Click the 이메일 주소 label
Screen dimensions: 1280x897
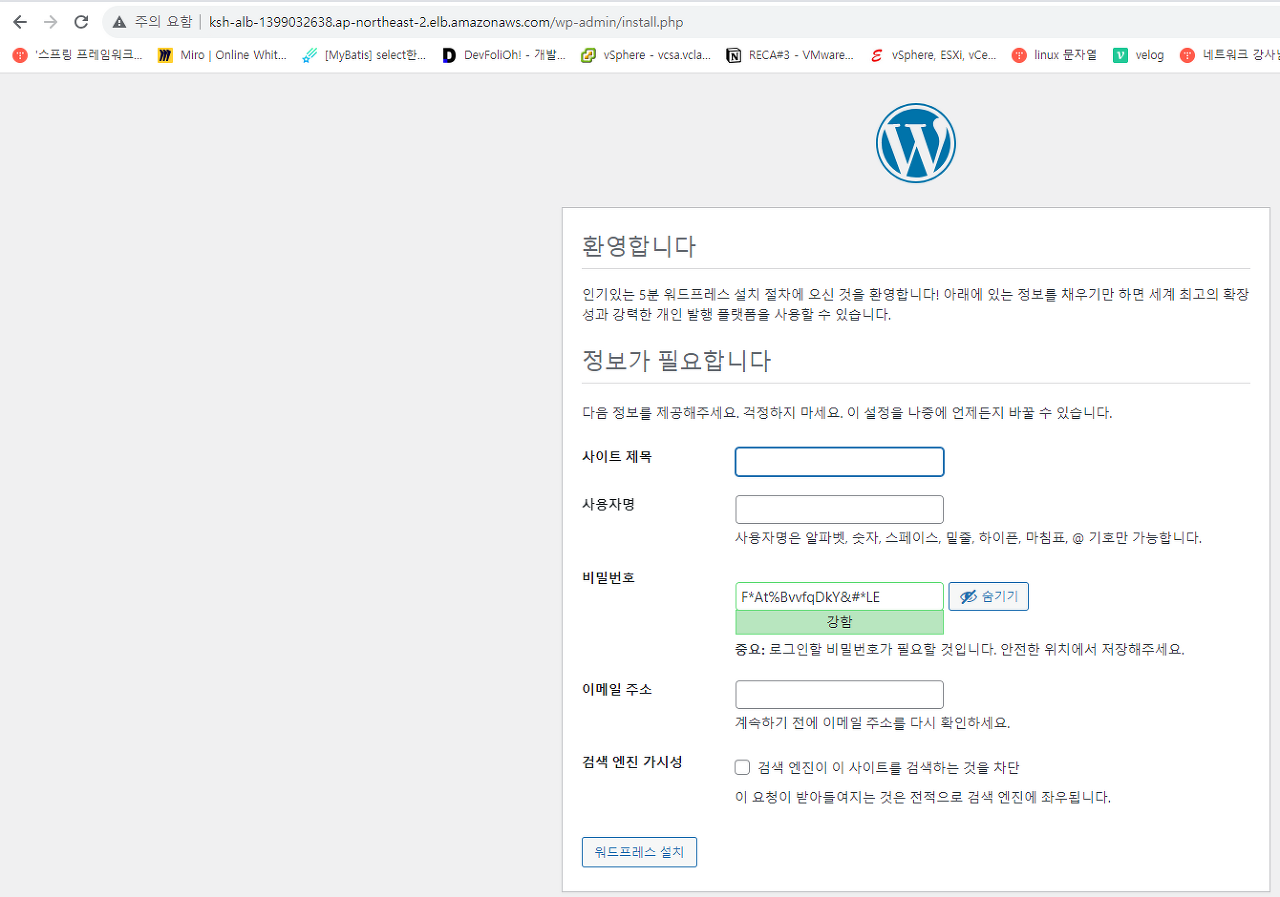click(x=617, y=689)
